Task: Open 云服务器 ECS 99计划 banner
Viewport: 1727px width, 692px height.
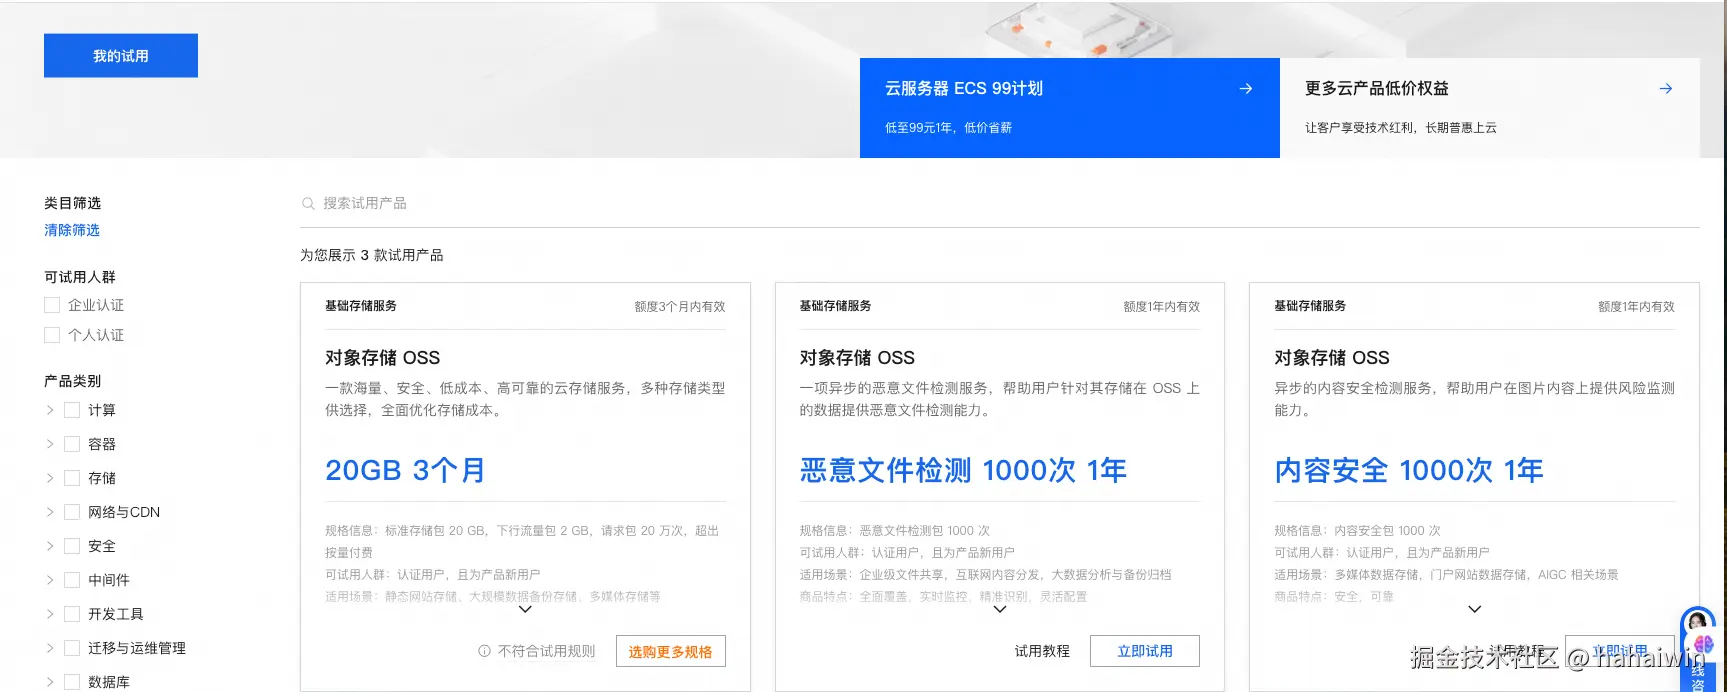Action: pyautogui.click(x=1070, y=108)
